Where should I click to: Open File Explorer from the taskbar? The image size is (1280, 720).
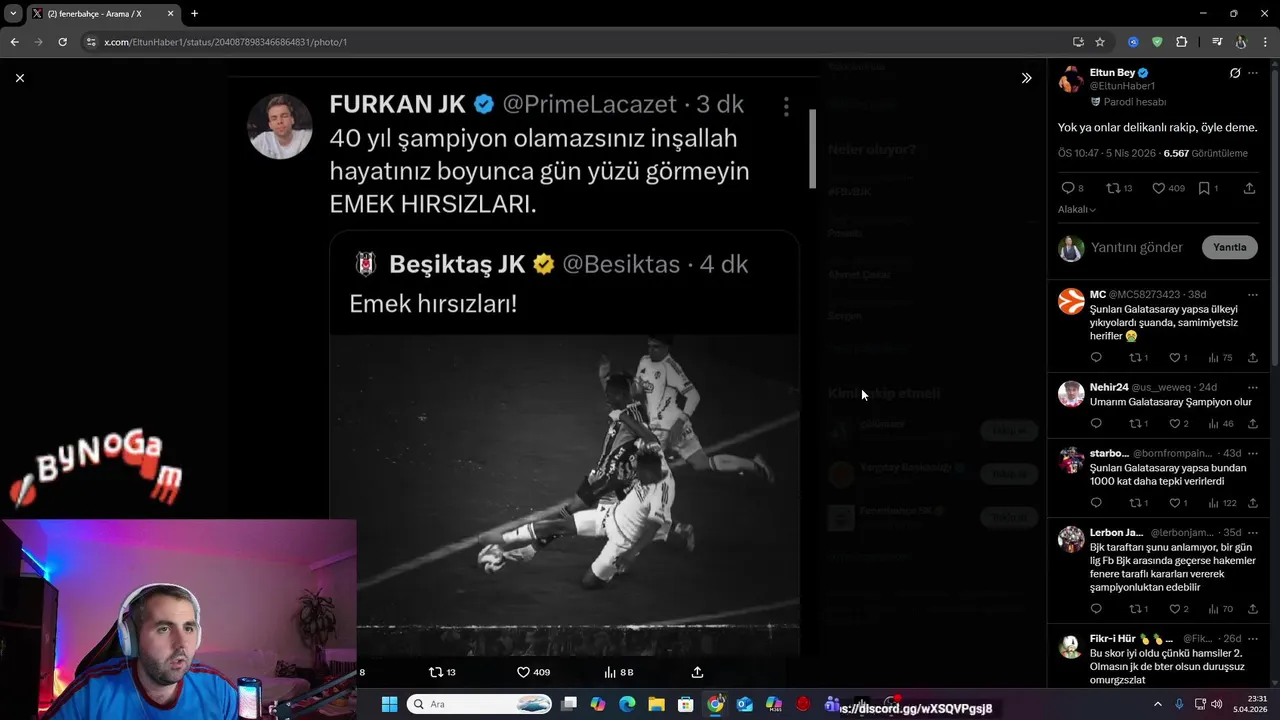(x=657, y=704)
